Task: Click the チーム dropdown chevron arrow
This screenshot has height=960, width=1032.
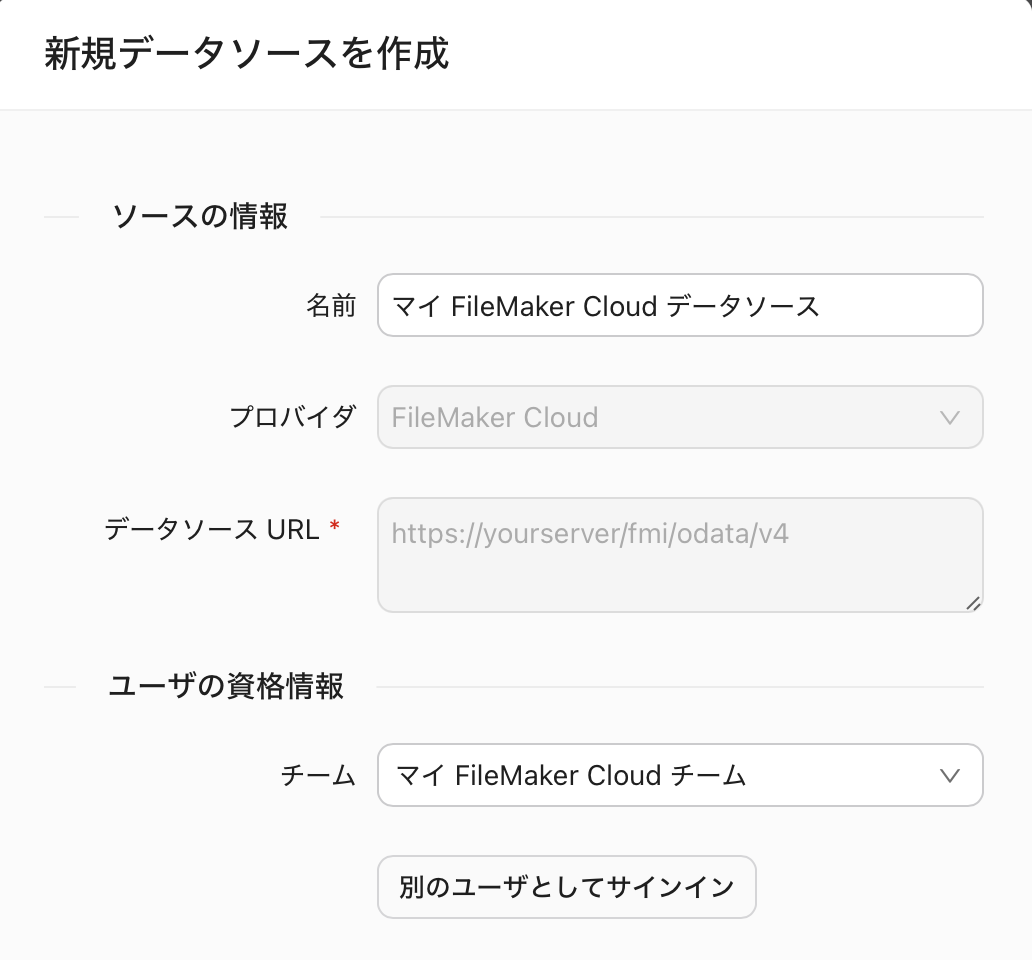Action: tap(950, 775)
